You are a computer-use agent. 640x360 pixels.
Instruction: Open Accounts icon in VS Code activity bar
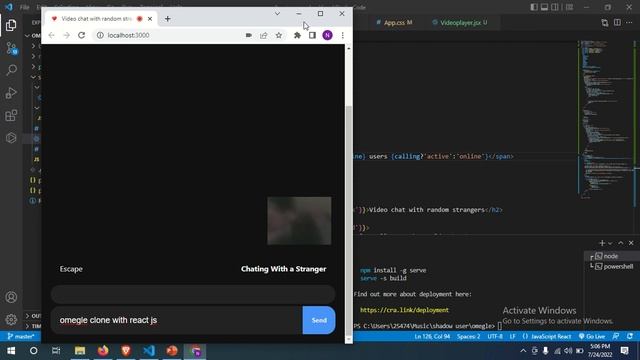11,297
